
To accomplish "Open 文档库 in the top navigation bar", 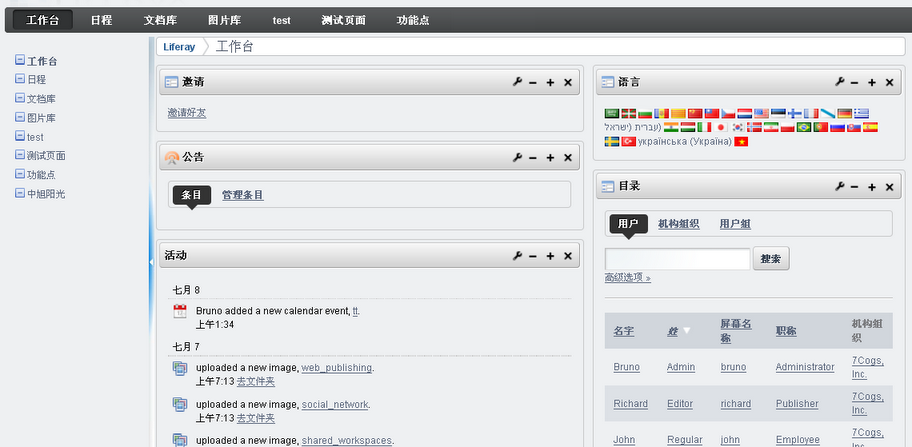I will [161, 20].
